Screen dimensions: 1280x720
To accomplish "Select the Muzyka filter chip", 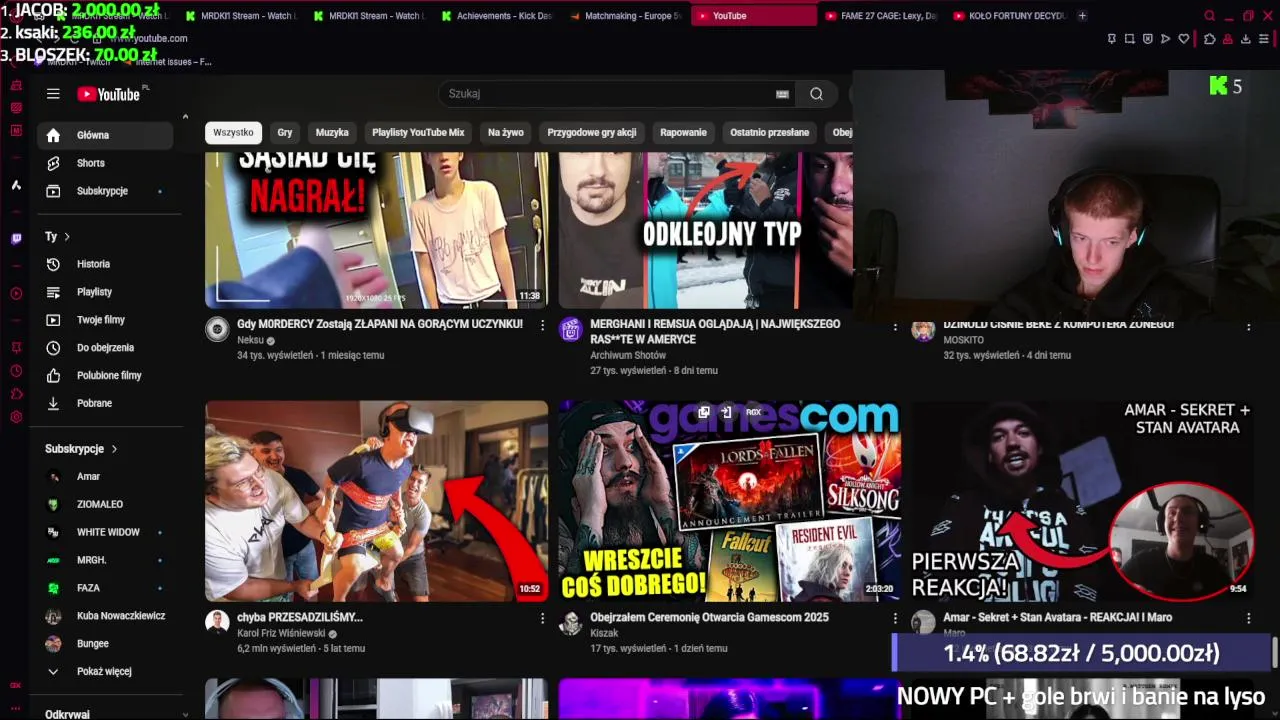I will pyautogui.click(x=332, y=132).
